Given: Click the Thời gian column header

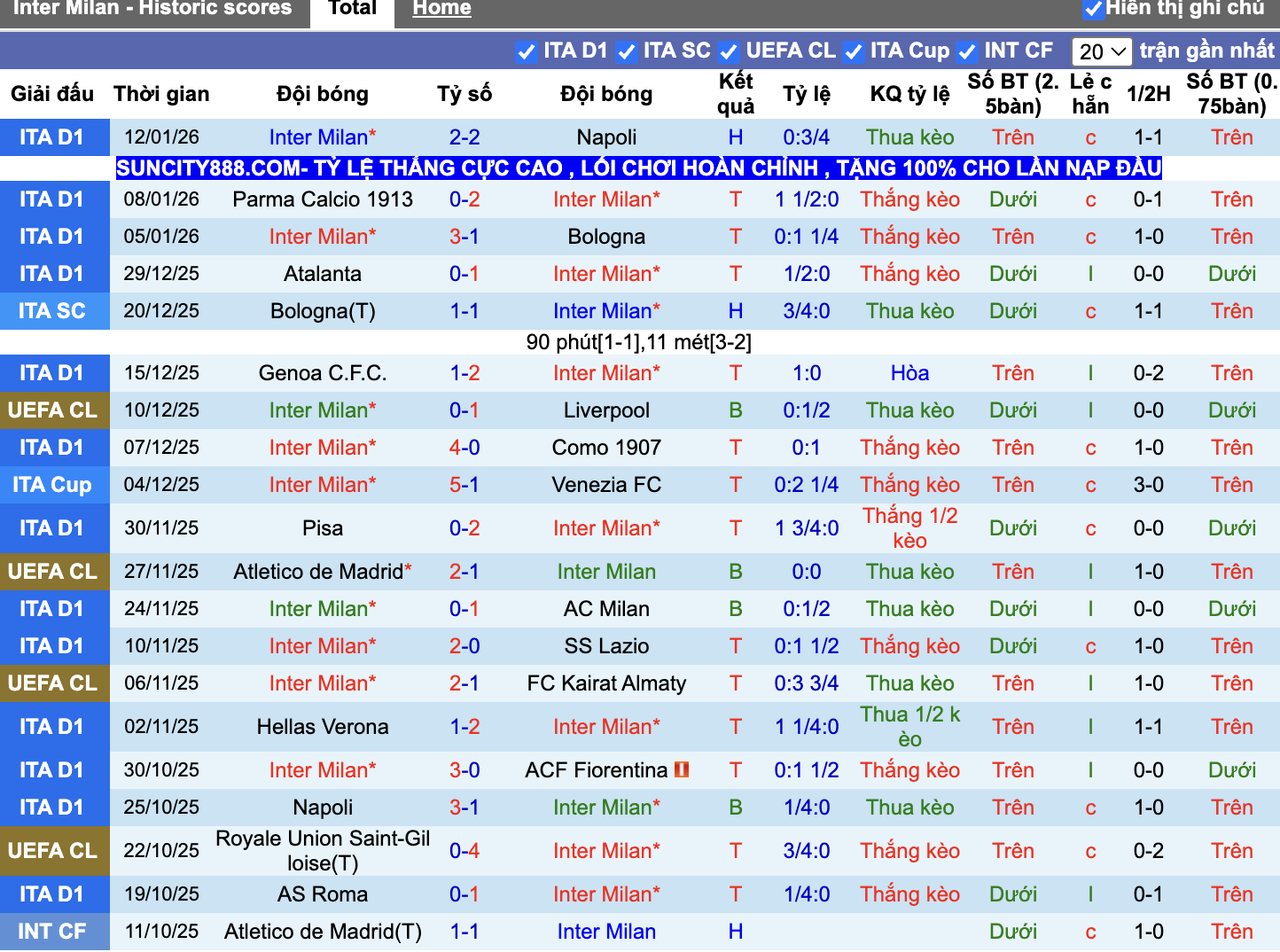Looking at the screenshot, I should [162, 94].
